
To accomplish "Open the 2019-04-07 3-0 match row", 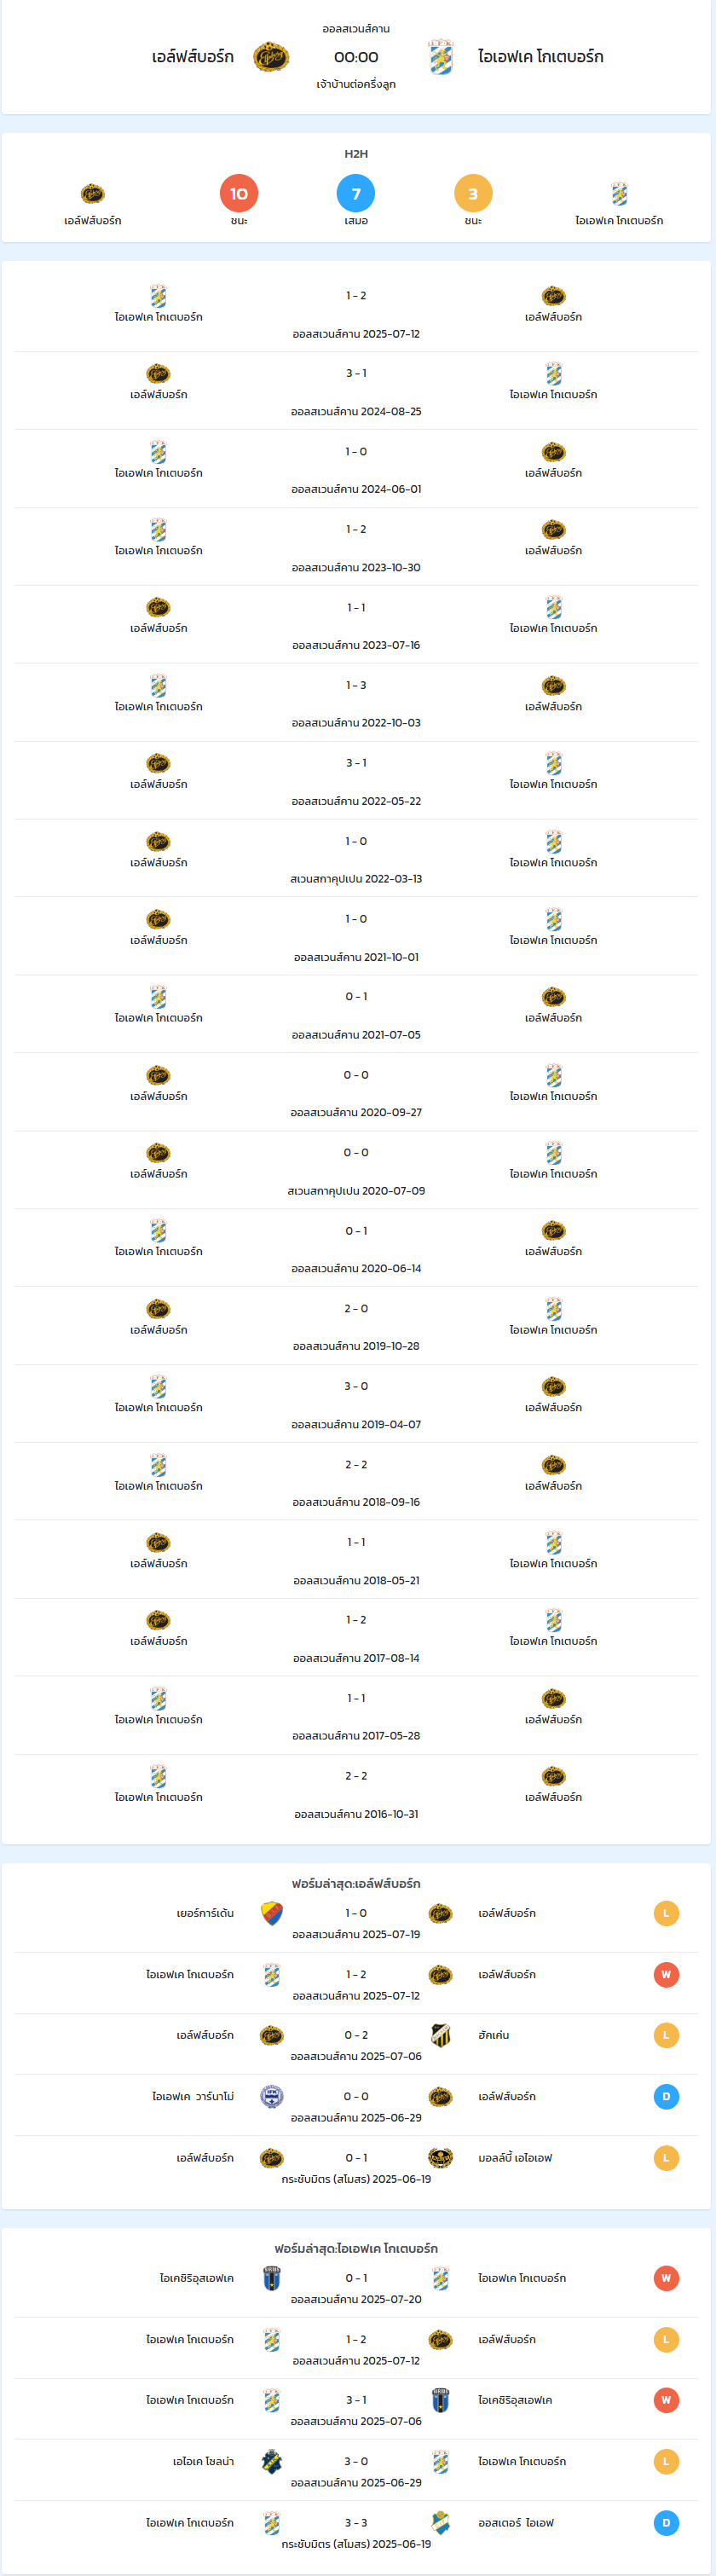I will click(x=356, y=1403).
